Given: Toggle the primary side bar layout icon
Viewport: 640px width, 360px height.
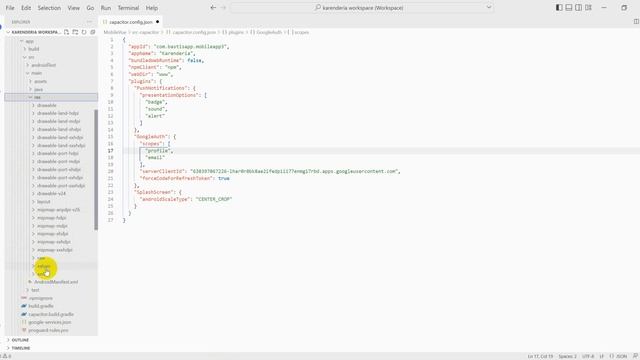Looking at the screenshot, I should coord(559,7).
